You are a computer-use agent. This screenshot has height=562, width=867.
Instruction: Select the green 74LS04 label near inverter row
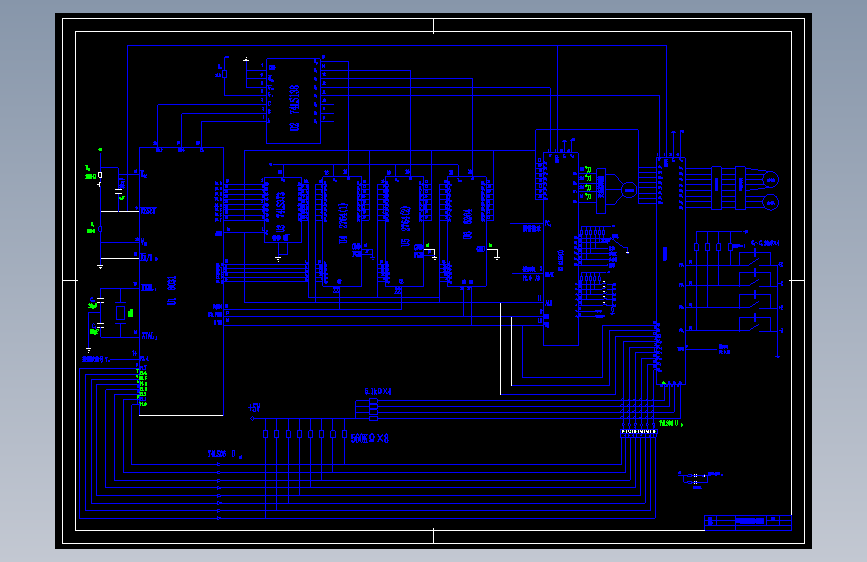(x=670, y=424)
